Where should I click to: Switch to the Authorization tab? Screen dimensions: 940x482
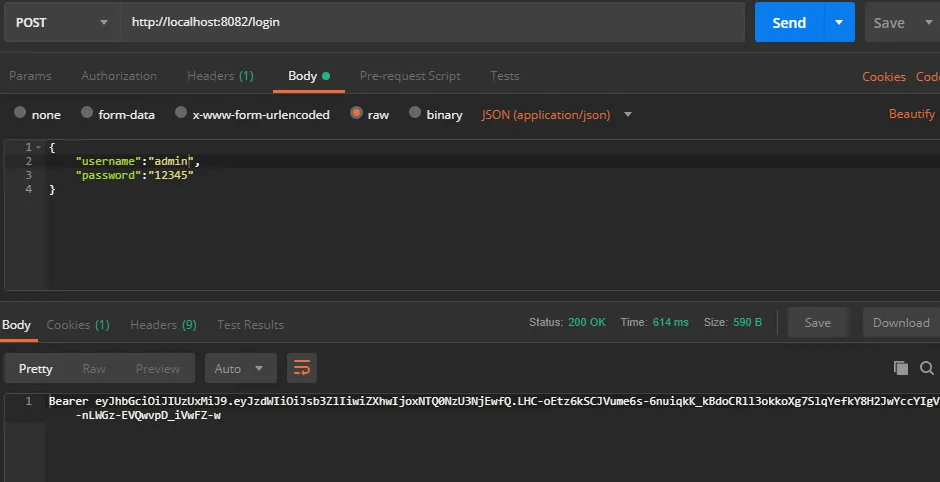(119, 76)
